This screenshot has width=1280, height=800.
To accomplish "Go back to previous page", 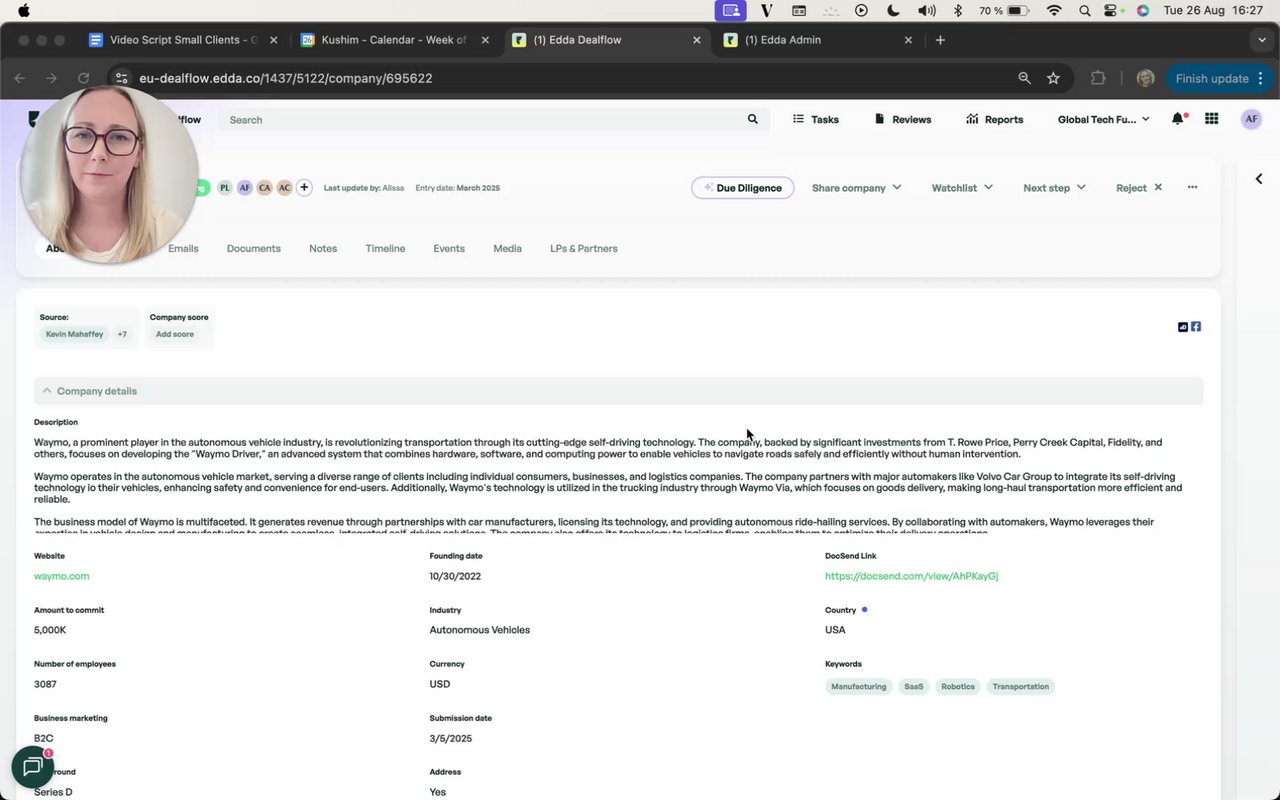I will tap(20, 78).
